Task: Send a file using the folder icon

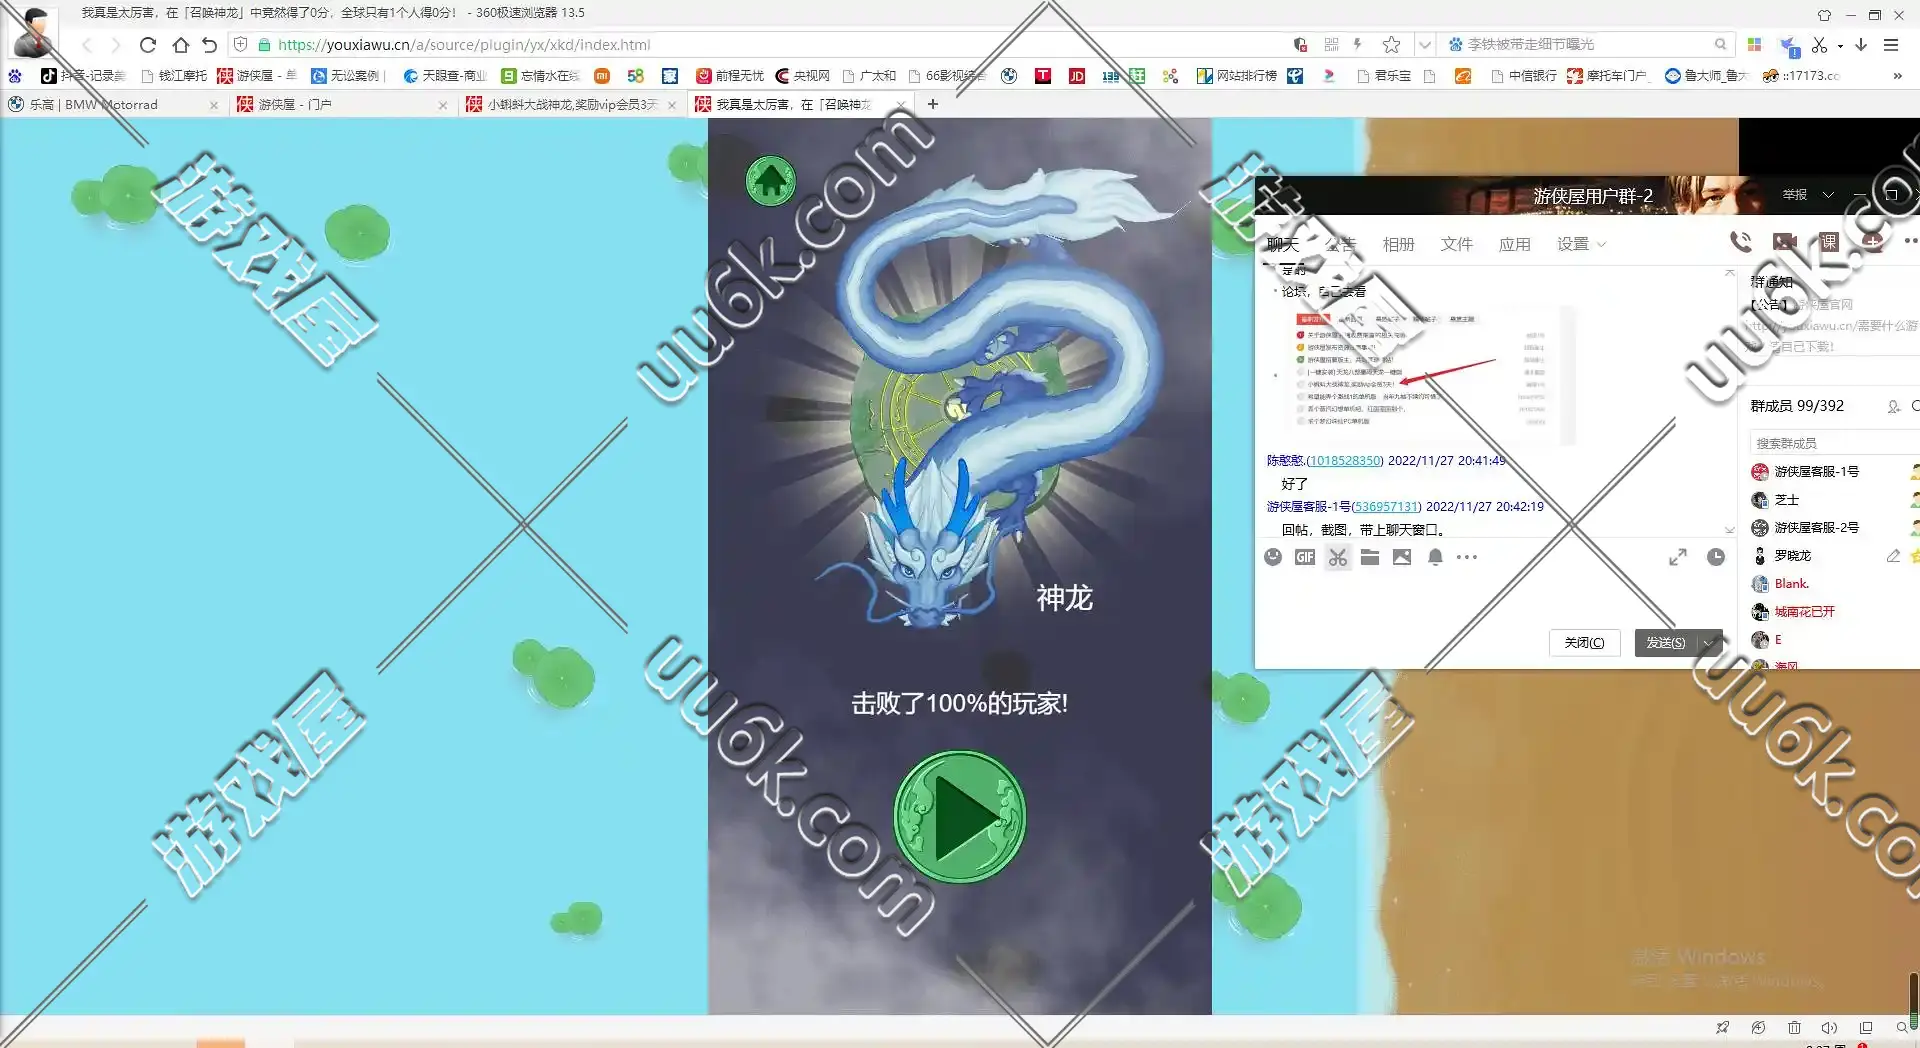Action: (x=1370, y=557)
